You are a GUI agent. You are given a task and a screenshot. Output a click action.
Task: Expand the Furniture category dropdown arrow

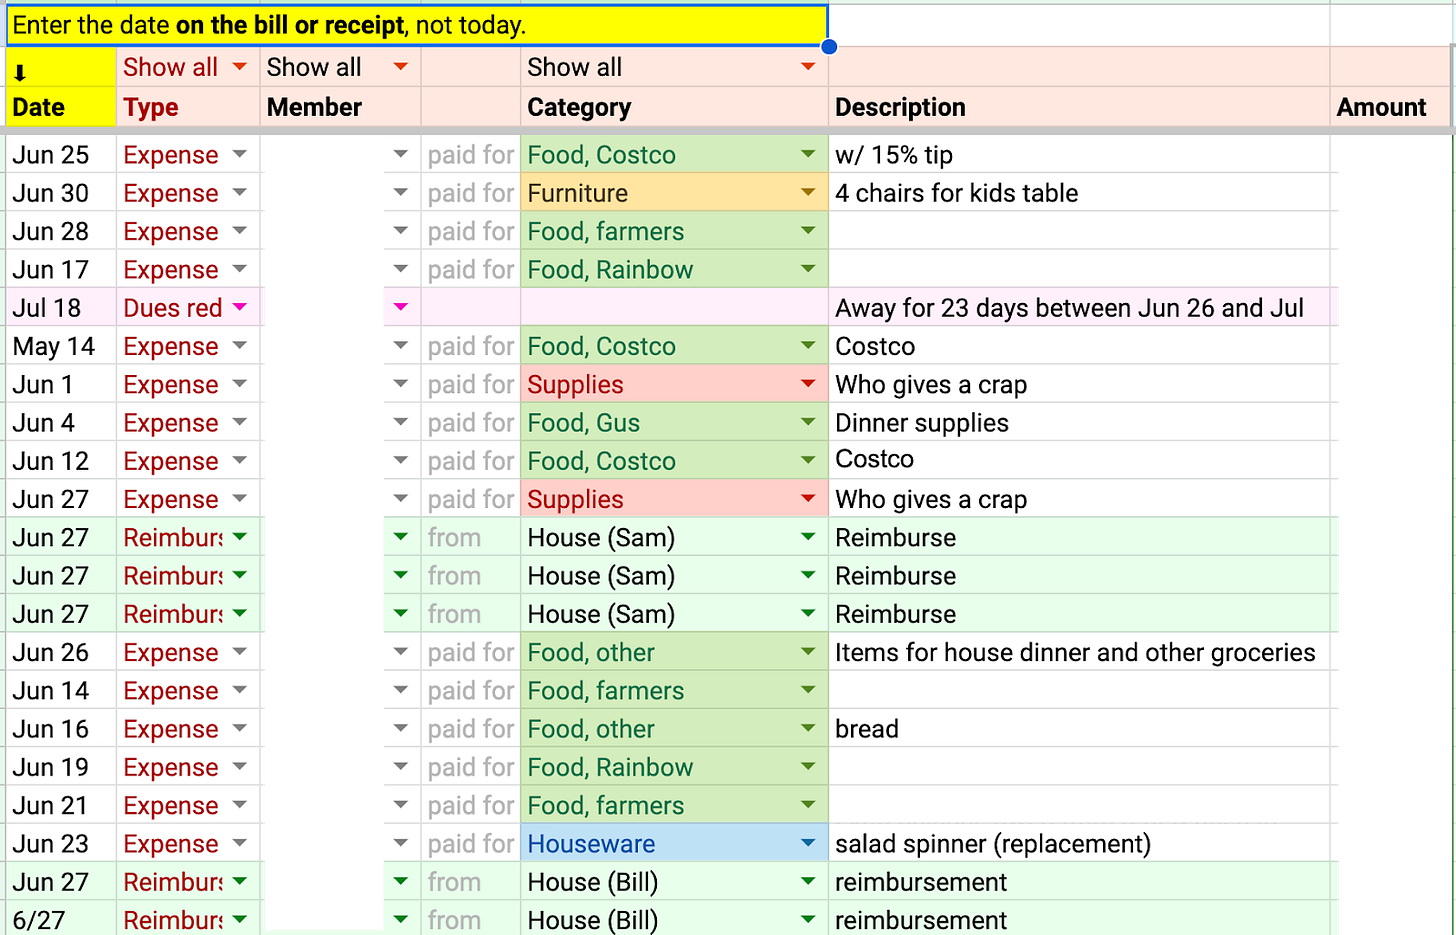pyautogui.click(x=808, y=193)
